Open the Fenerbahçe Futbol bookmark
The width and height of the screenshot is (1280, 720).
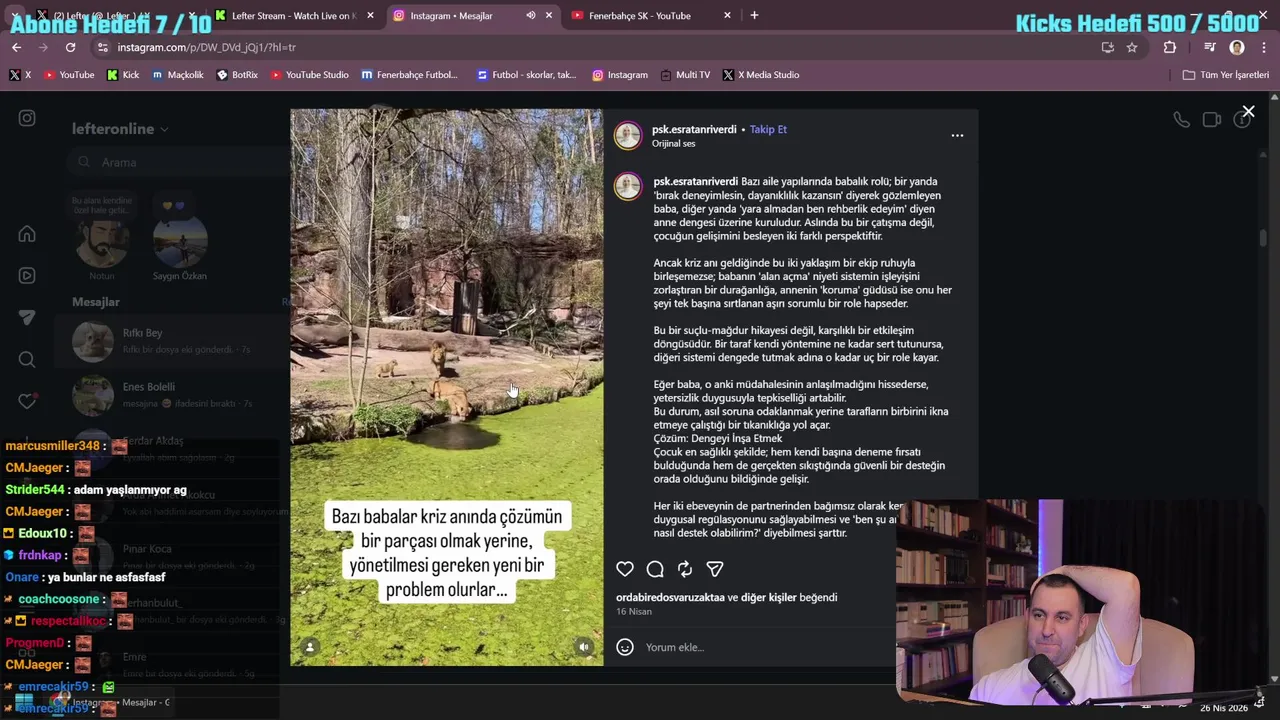point(409,75)
